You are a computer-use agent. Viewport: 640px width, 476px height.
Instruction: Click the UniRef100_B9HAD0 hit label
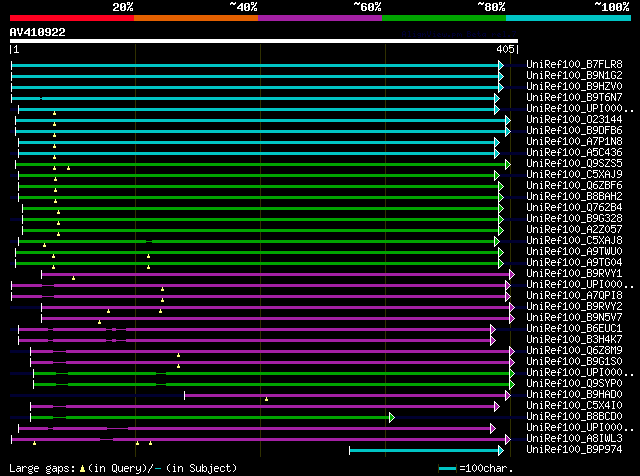[x=574, y=394]
